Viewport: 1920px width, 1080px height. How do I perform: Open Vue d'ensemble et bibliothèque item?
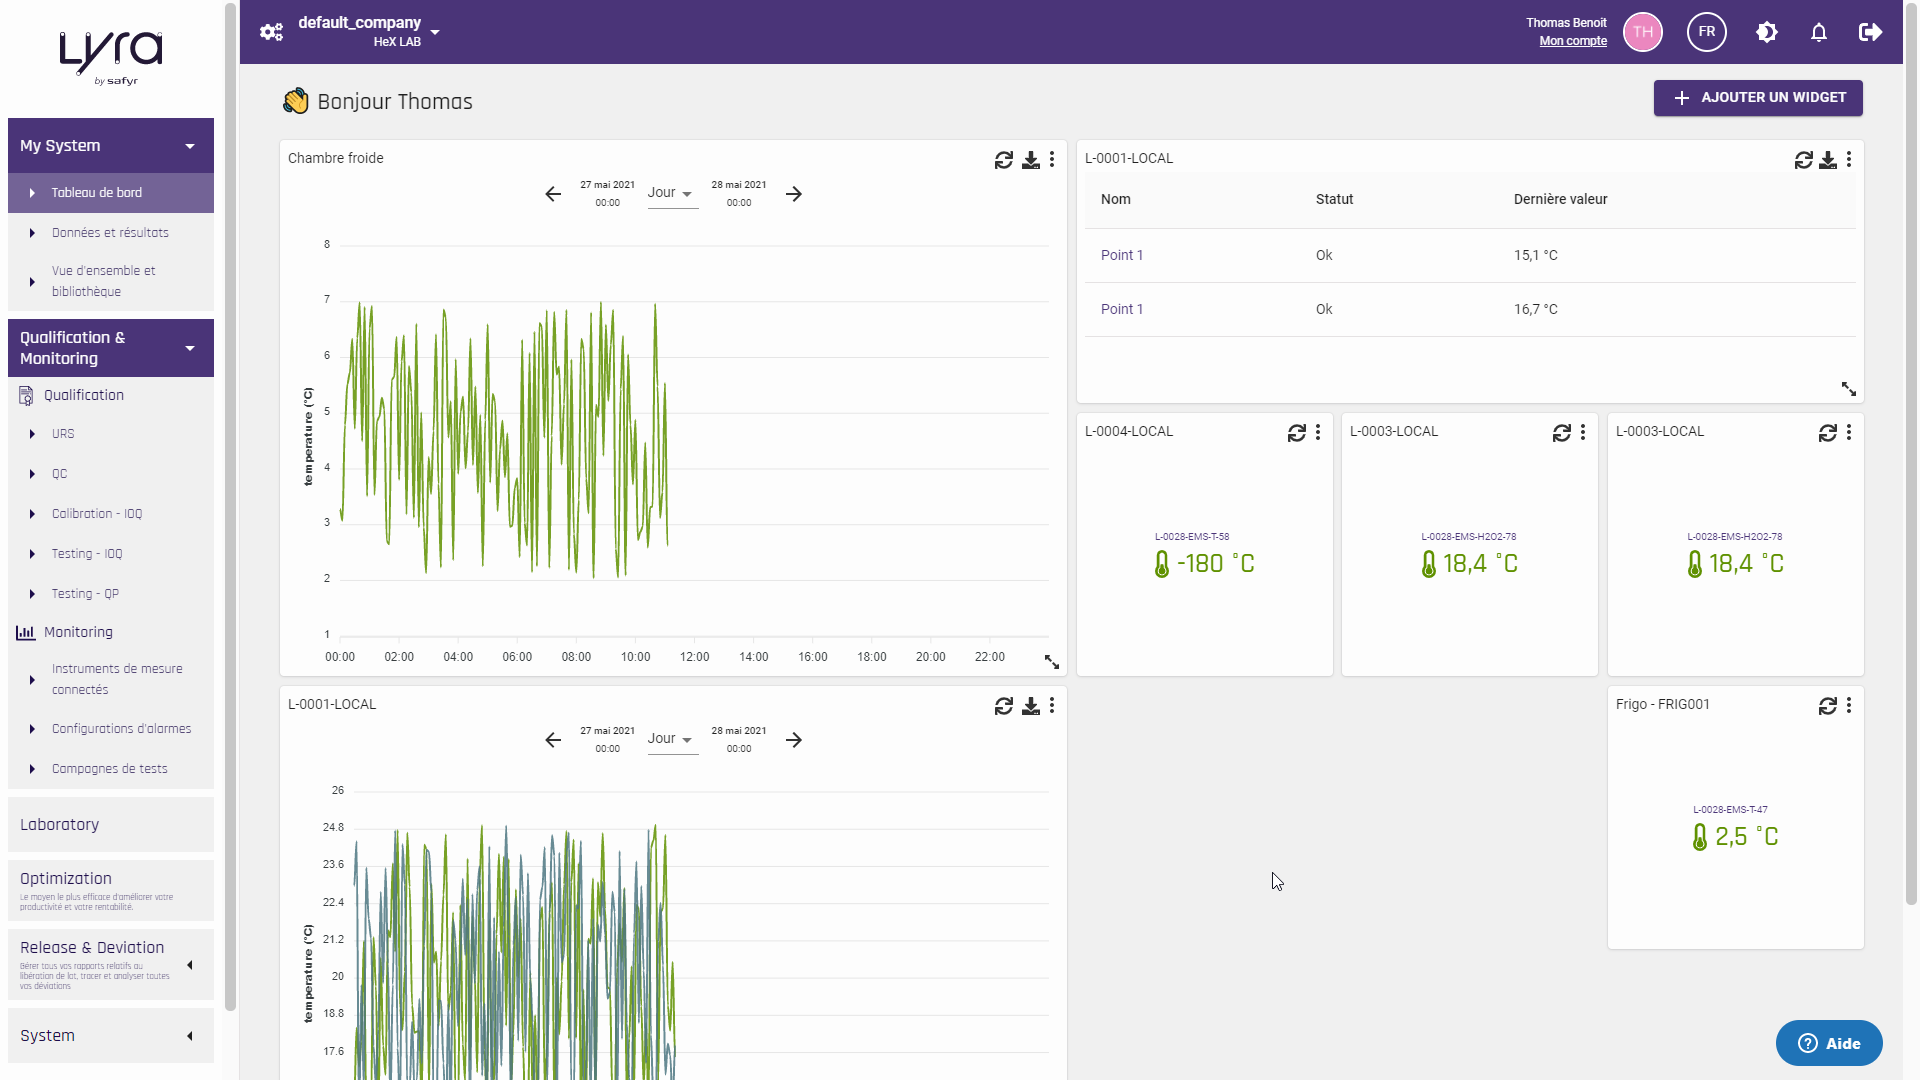coord(111,281)
